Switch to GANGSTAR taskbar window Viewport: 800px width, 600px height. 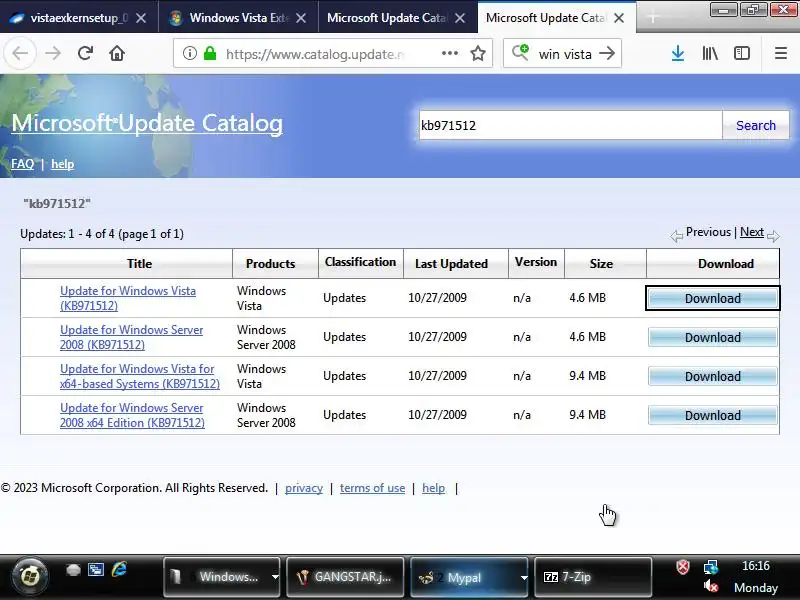tap(345, 577)
